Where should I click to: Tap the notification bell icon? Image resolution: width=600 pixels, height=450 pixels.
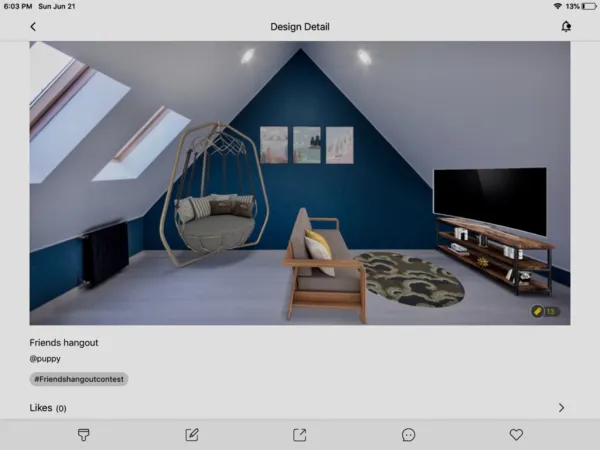pyautogui.click(x=566, y=27)
